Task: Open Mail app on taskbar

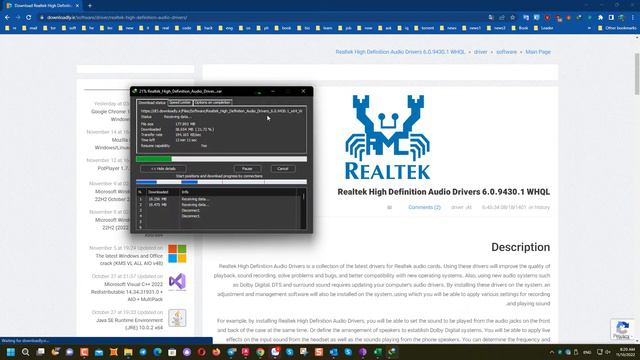Action: tap(99, 352)
